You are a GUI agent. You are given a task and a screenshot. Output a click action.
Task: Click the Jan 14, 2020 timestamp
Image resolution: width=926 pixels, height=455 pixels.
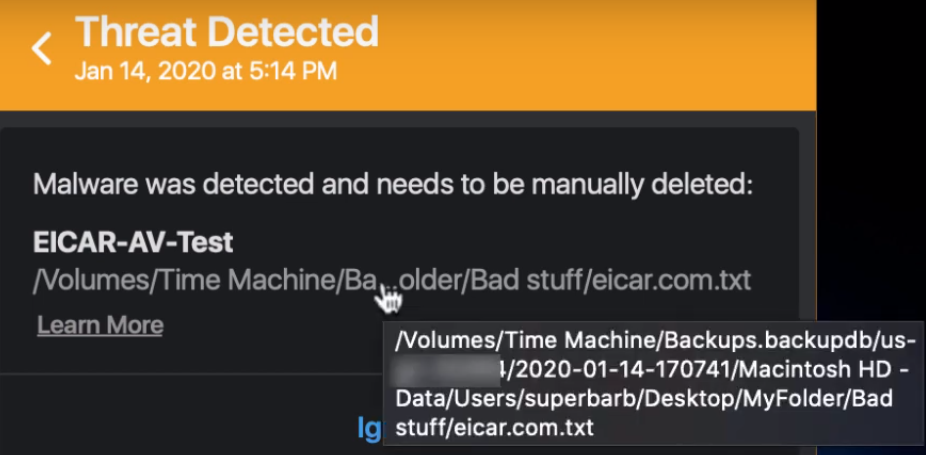click(205, 71)
